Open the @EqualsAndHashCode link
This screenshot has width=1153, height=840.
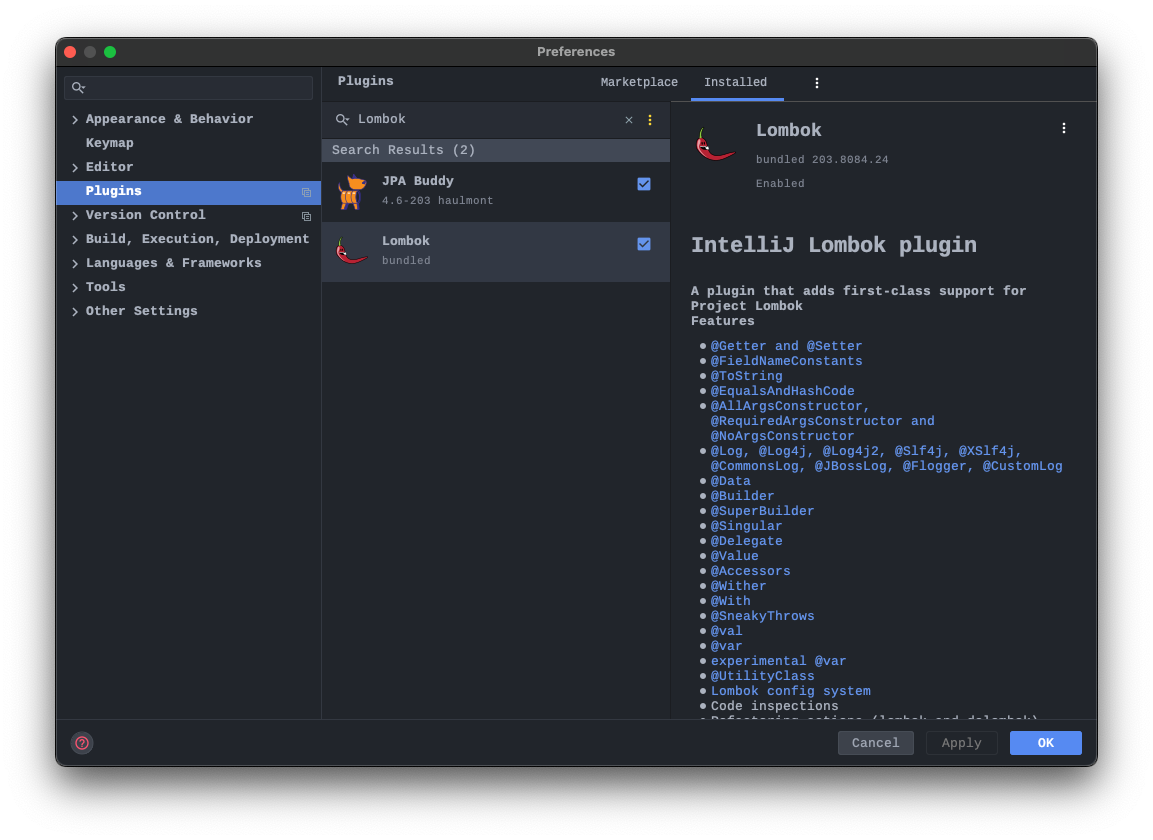pyautogui.click(x=782, y=391)
